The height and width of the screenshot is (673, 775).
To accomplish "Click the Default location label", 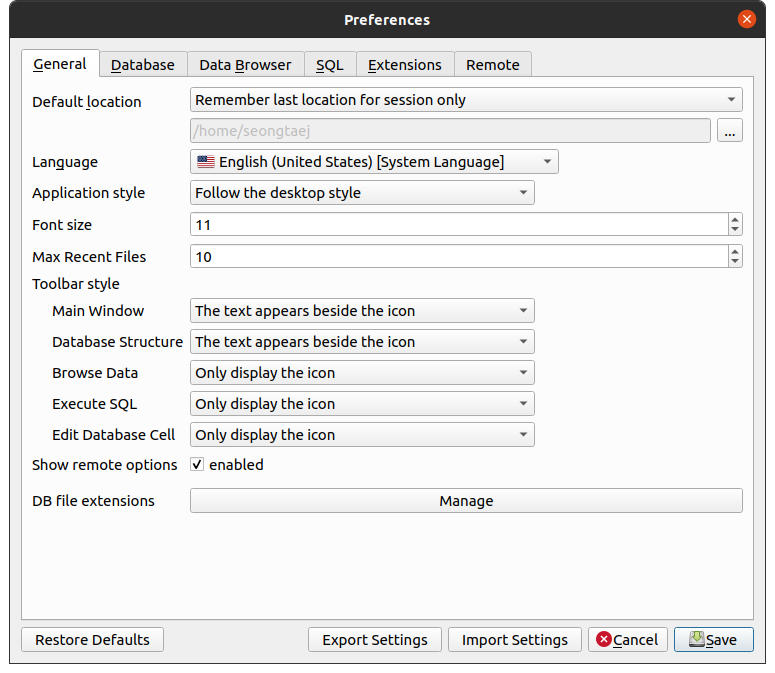I will point(87,102).
